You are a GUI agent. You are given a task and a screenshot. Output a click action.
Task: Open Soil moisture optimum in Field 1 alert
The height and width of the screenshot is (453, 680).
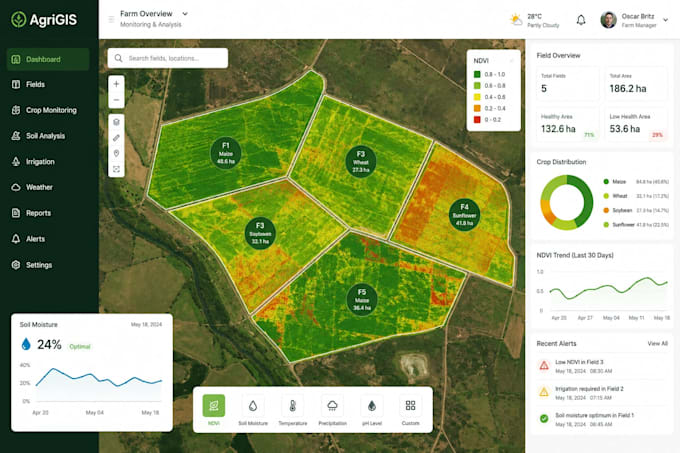click(602, 420)
